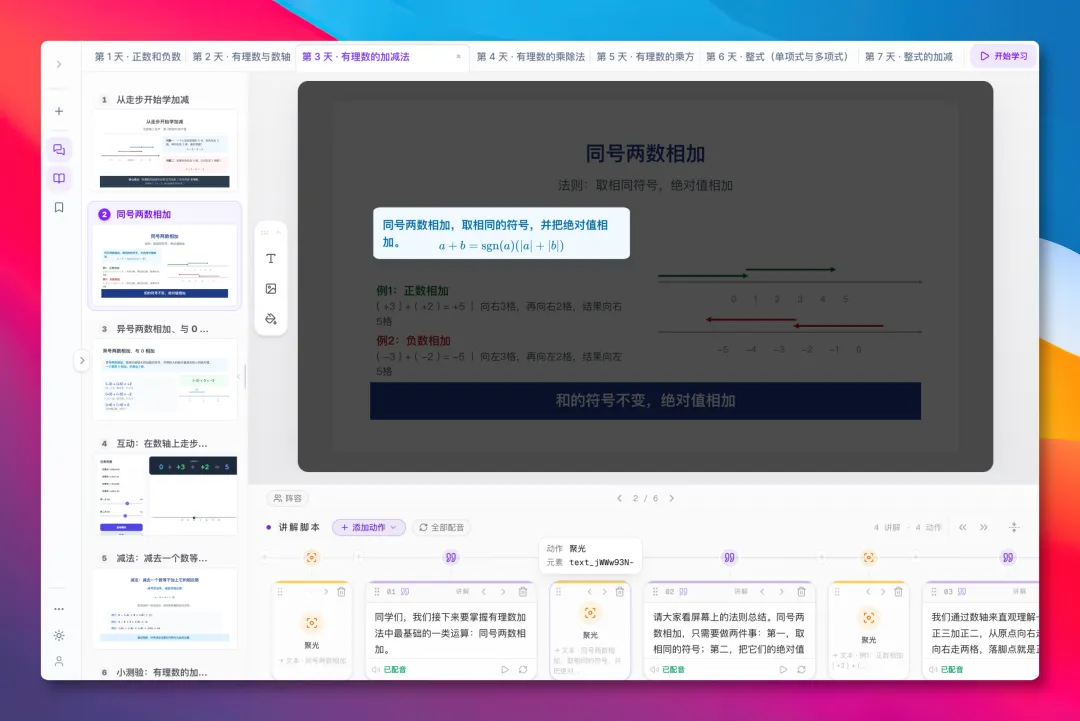
Task: Click the 全部配音 button
Action: click(x=441, y=527)
